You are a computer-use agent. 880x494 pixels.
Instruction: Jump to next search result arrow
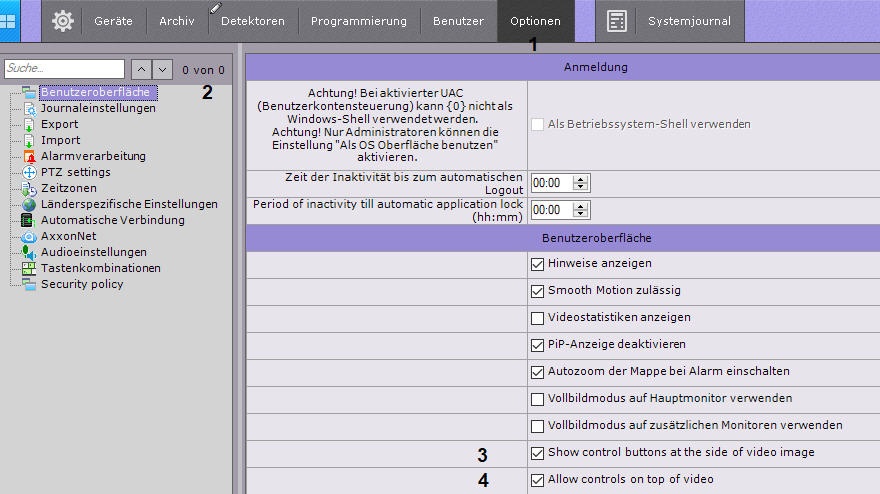click(x=163, y=69)
